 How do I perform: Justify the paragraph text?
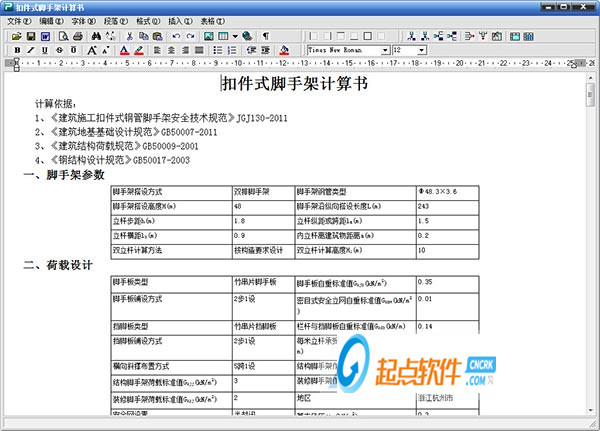[199, 50]
